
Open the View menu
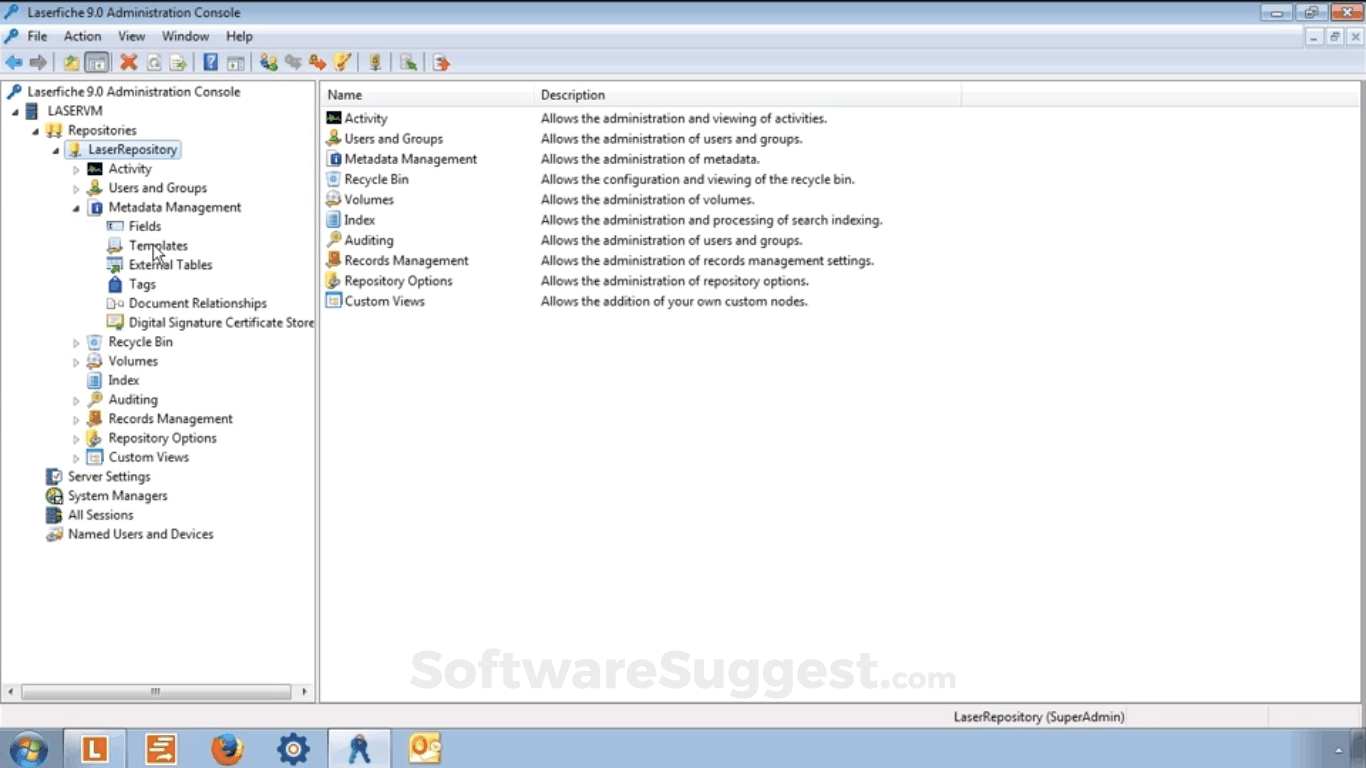tap(132, 36)
